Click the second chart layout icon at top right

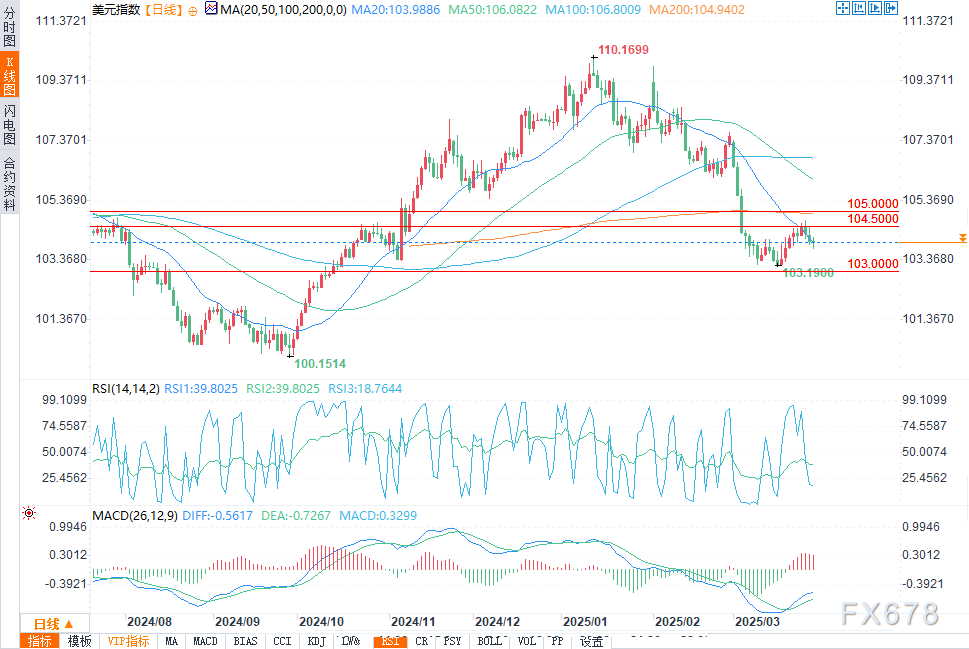click(x=858, y=8)
